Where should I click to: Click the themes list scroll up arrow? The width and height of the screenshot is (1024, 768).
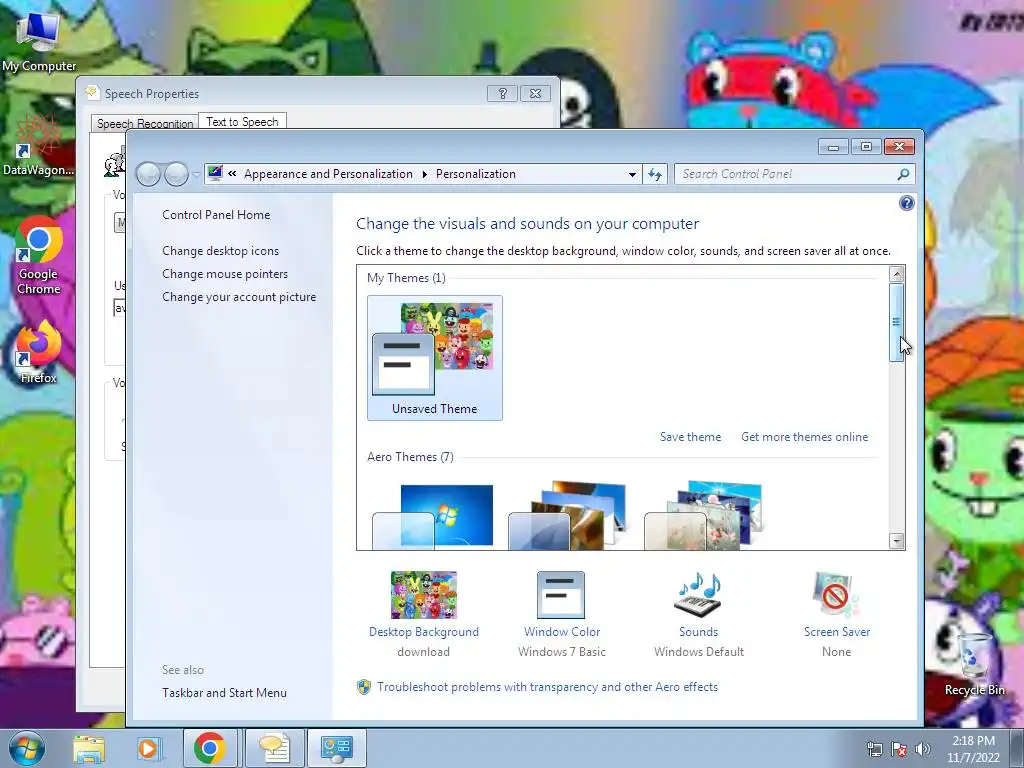point(896,274)
